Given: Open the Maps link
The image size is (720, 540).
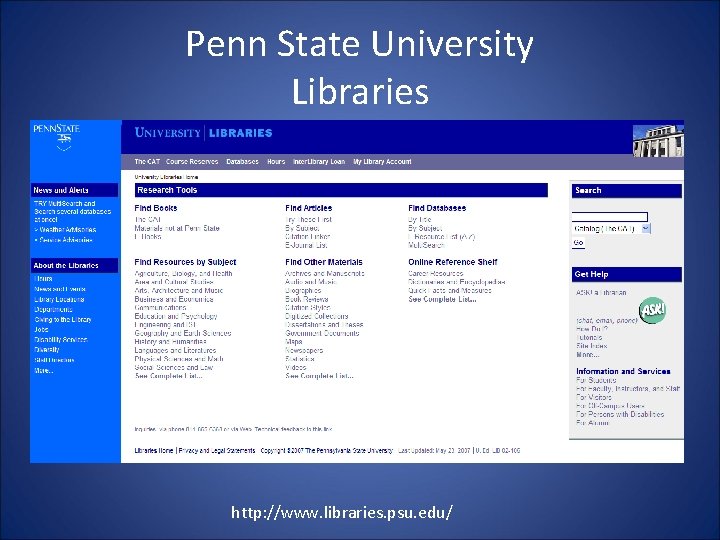Looking at the screenshot, I should (x=294, y=342).
